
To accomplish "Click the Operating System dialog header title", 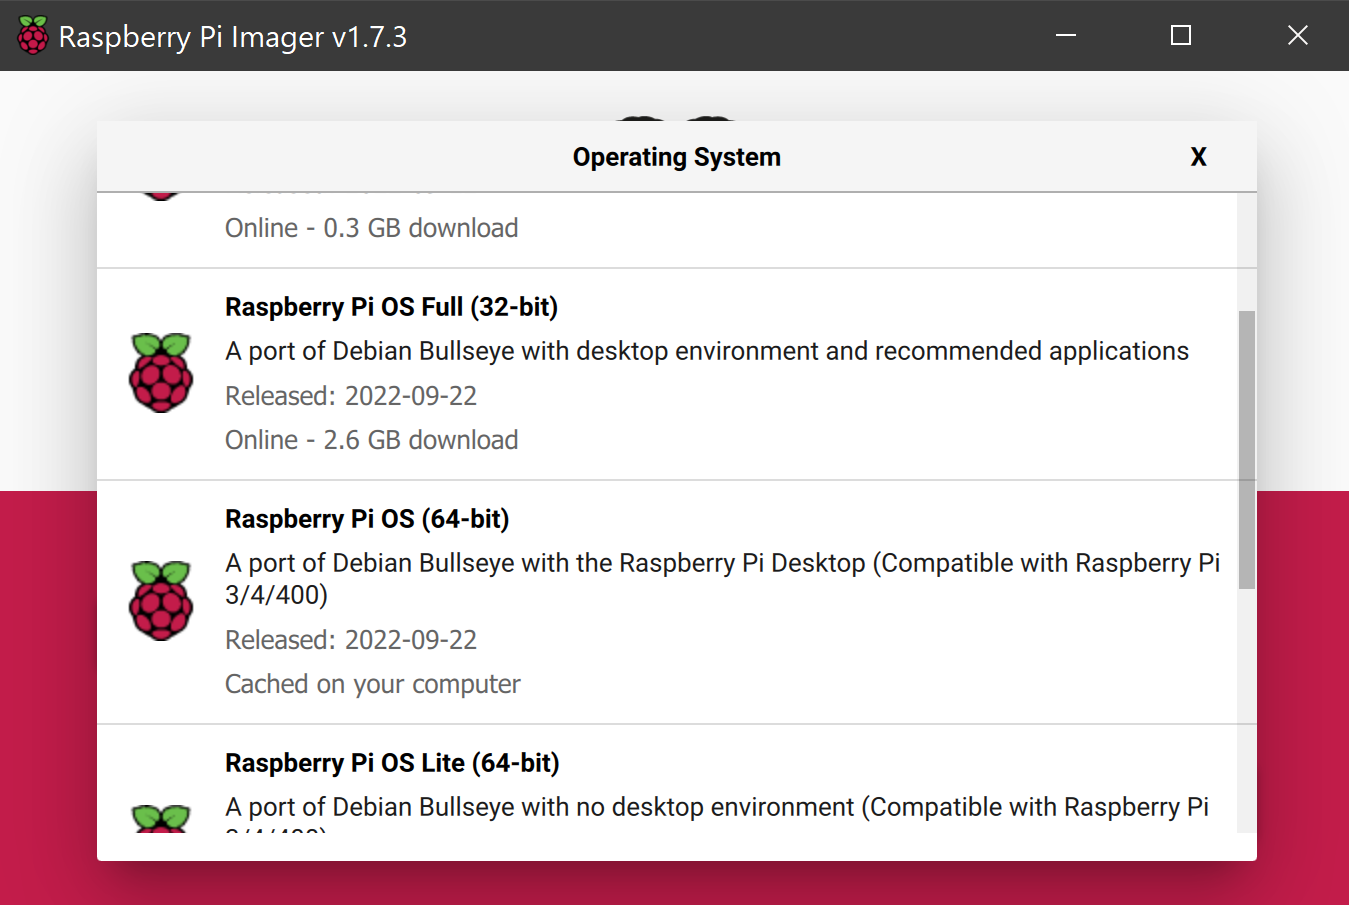I will tap(677, 157).
